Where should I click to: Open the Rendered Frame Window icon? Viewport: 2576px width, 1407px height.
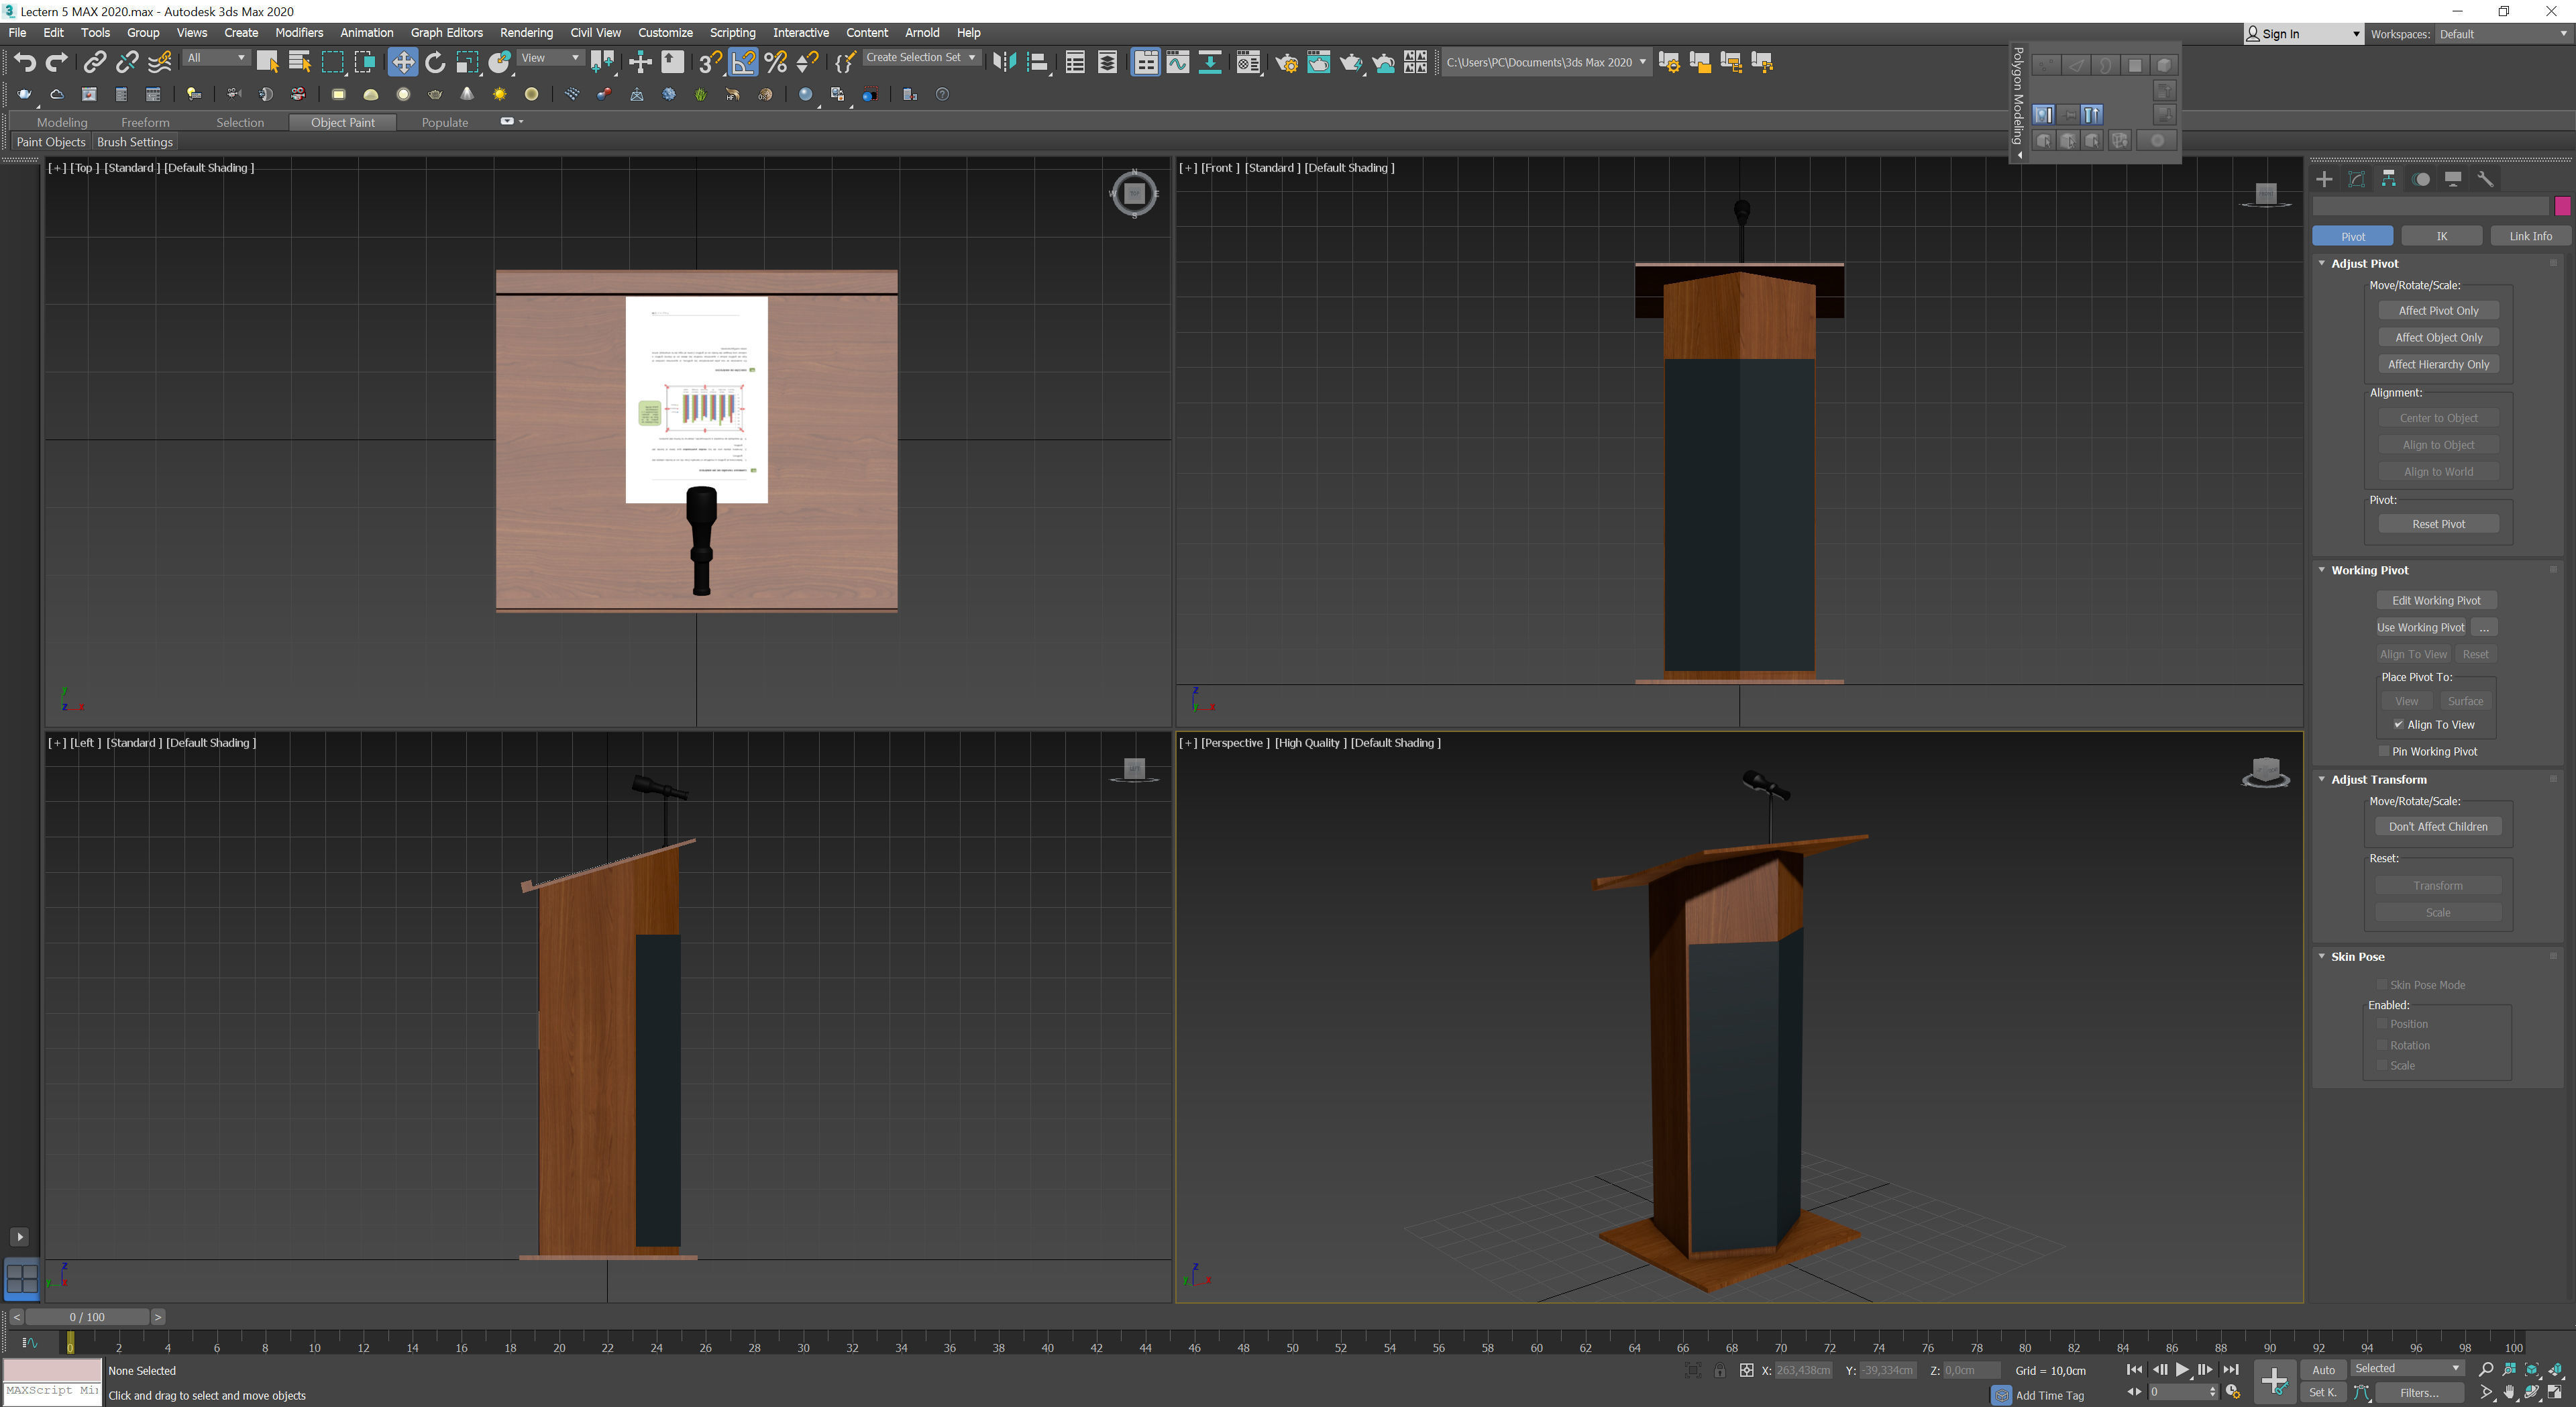pyautogui.click(x=1318, y=62)
